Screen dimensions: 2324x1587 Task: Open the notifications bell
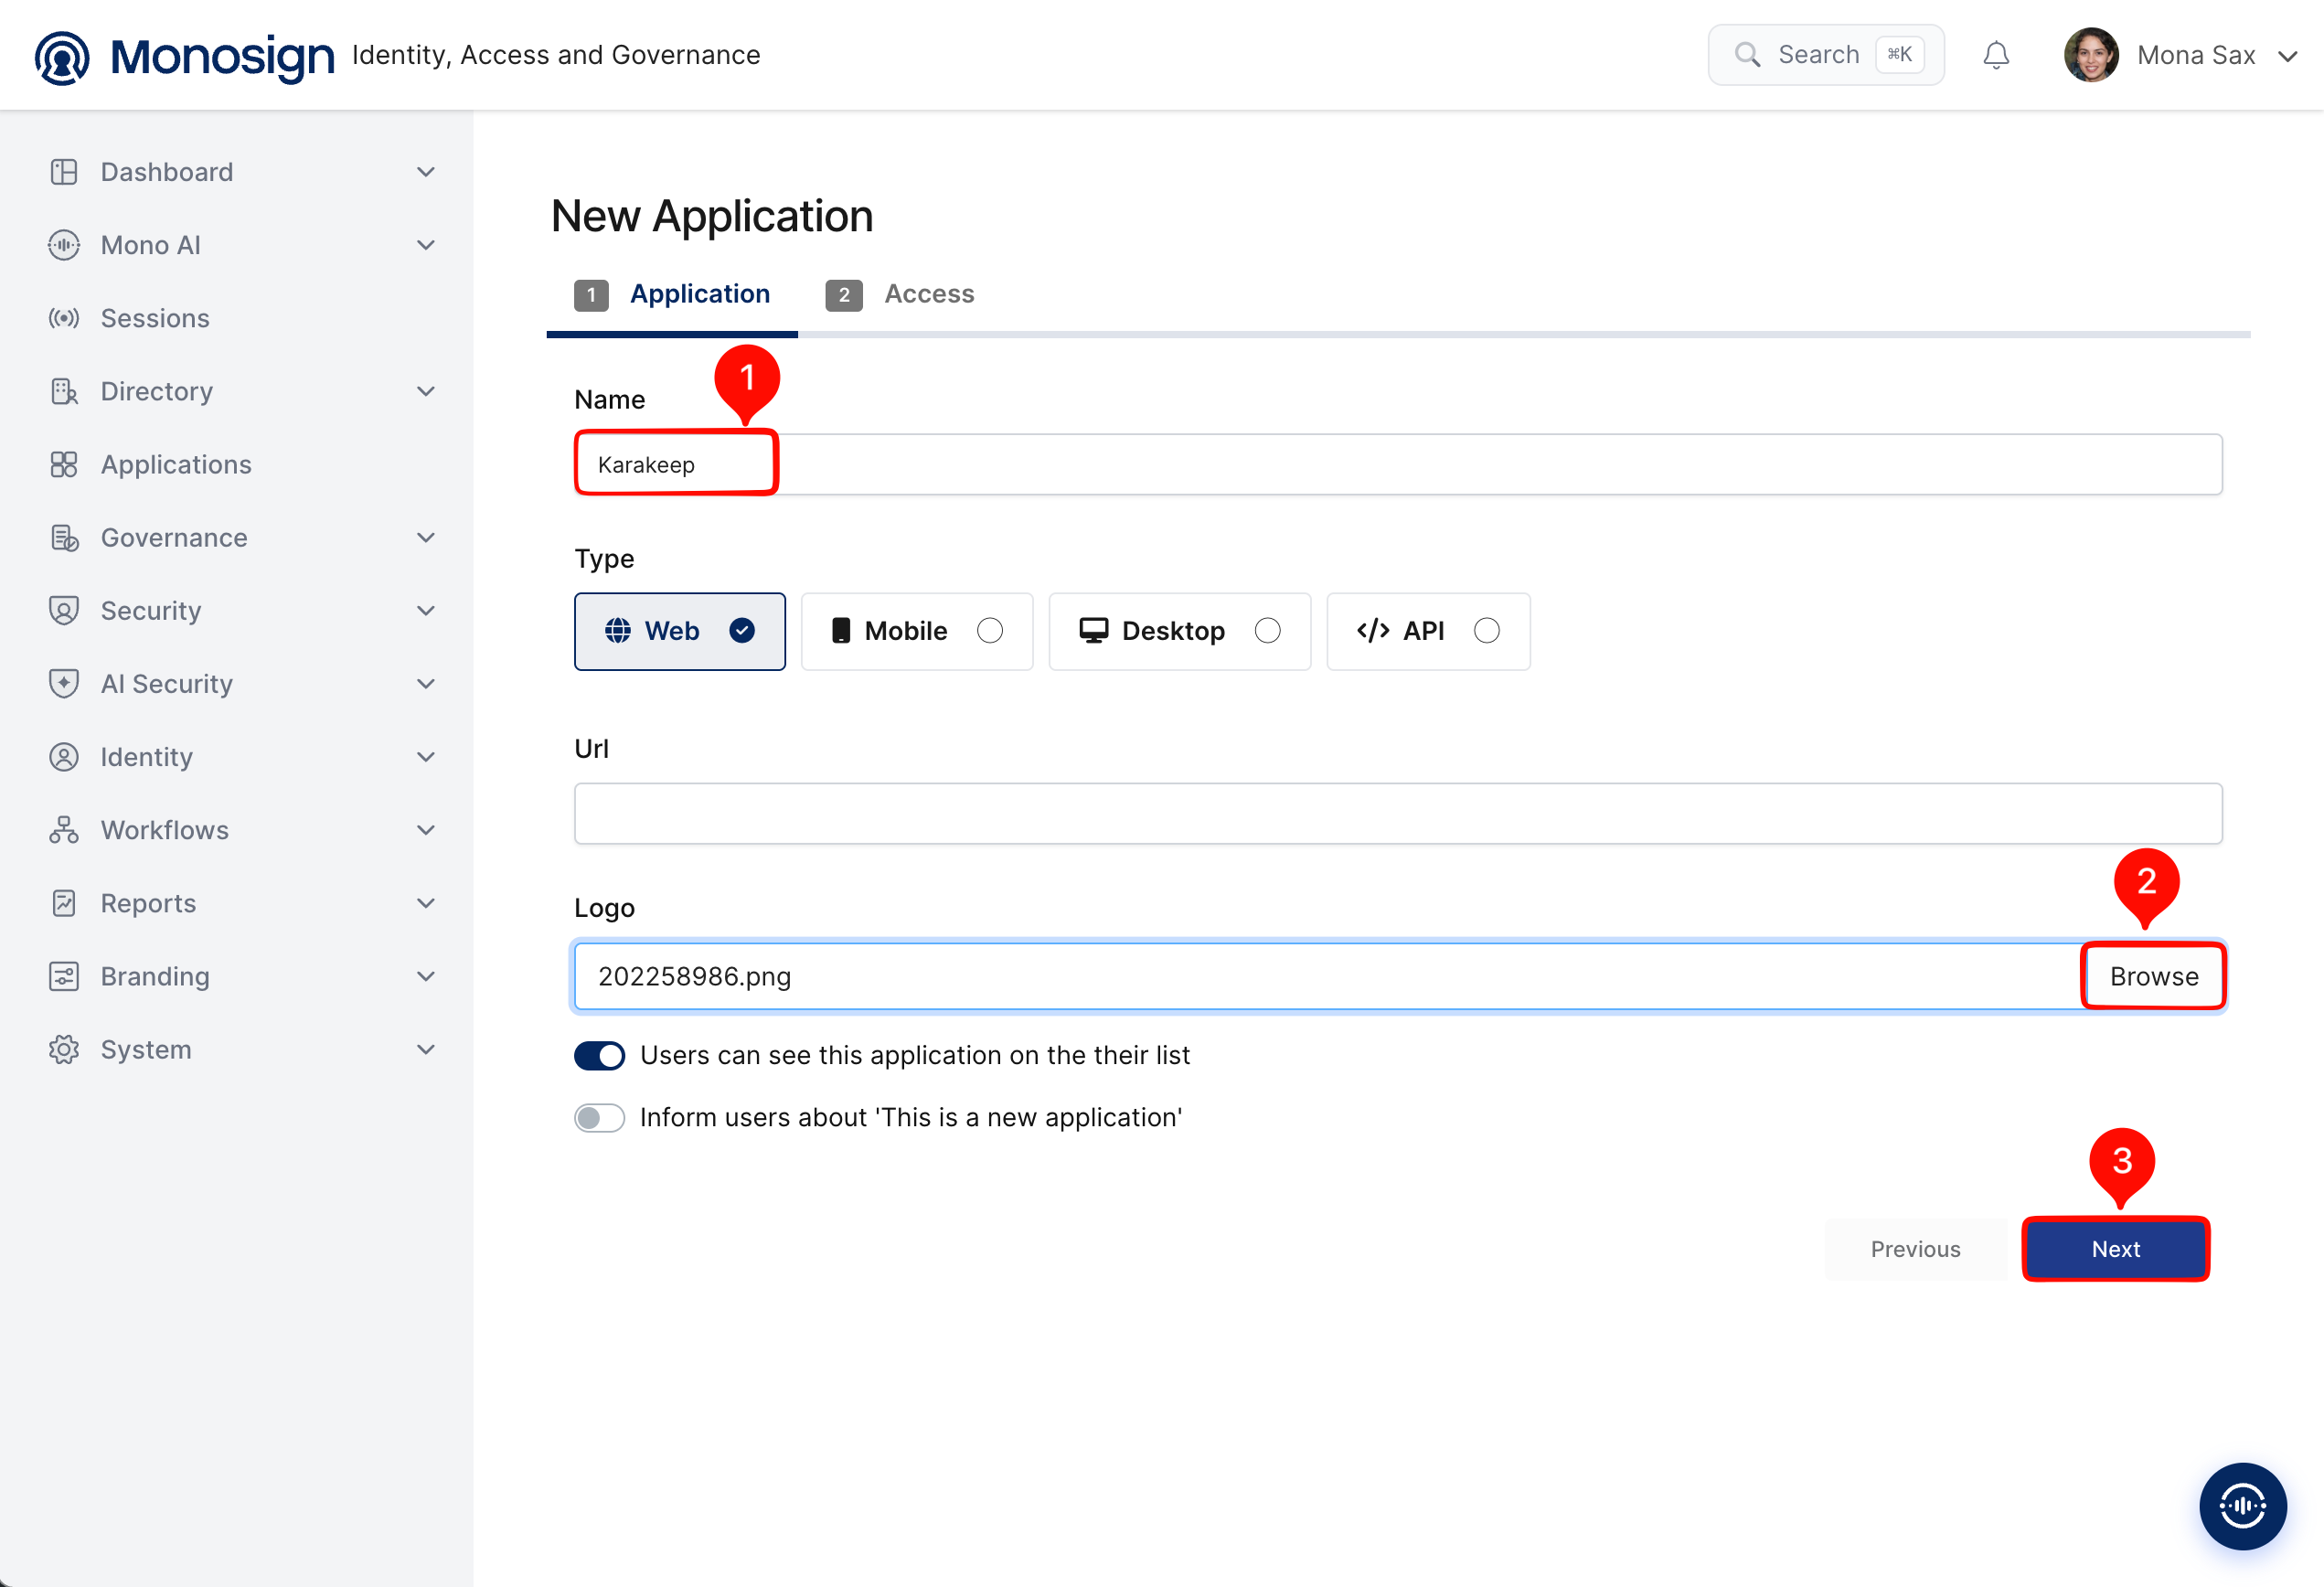[x=1996, y=55]
